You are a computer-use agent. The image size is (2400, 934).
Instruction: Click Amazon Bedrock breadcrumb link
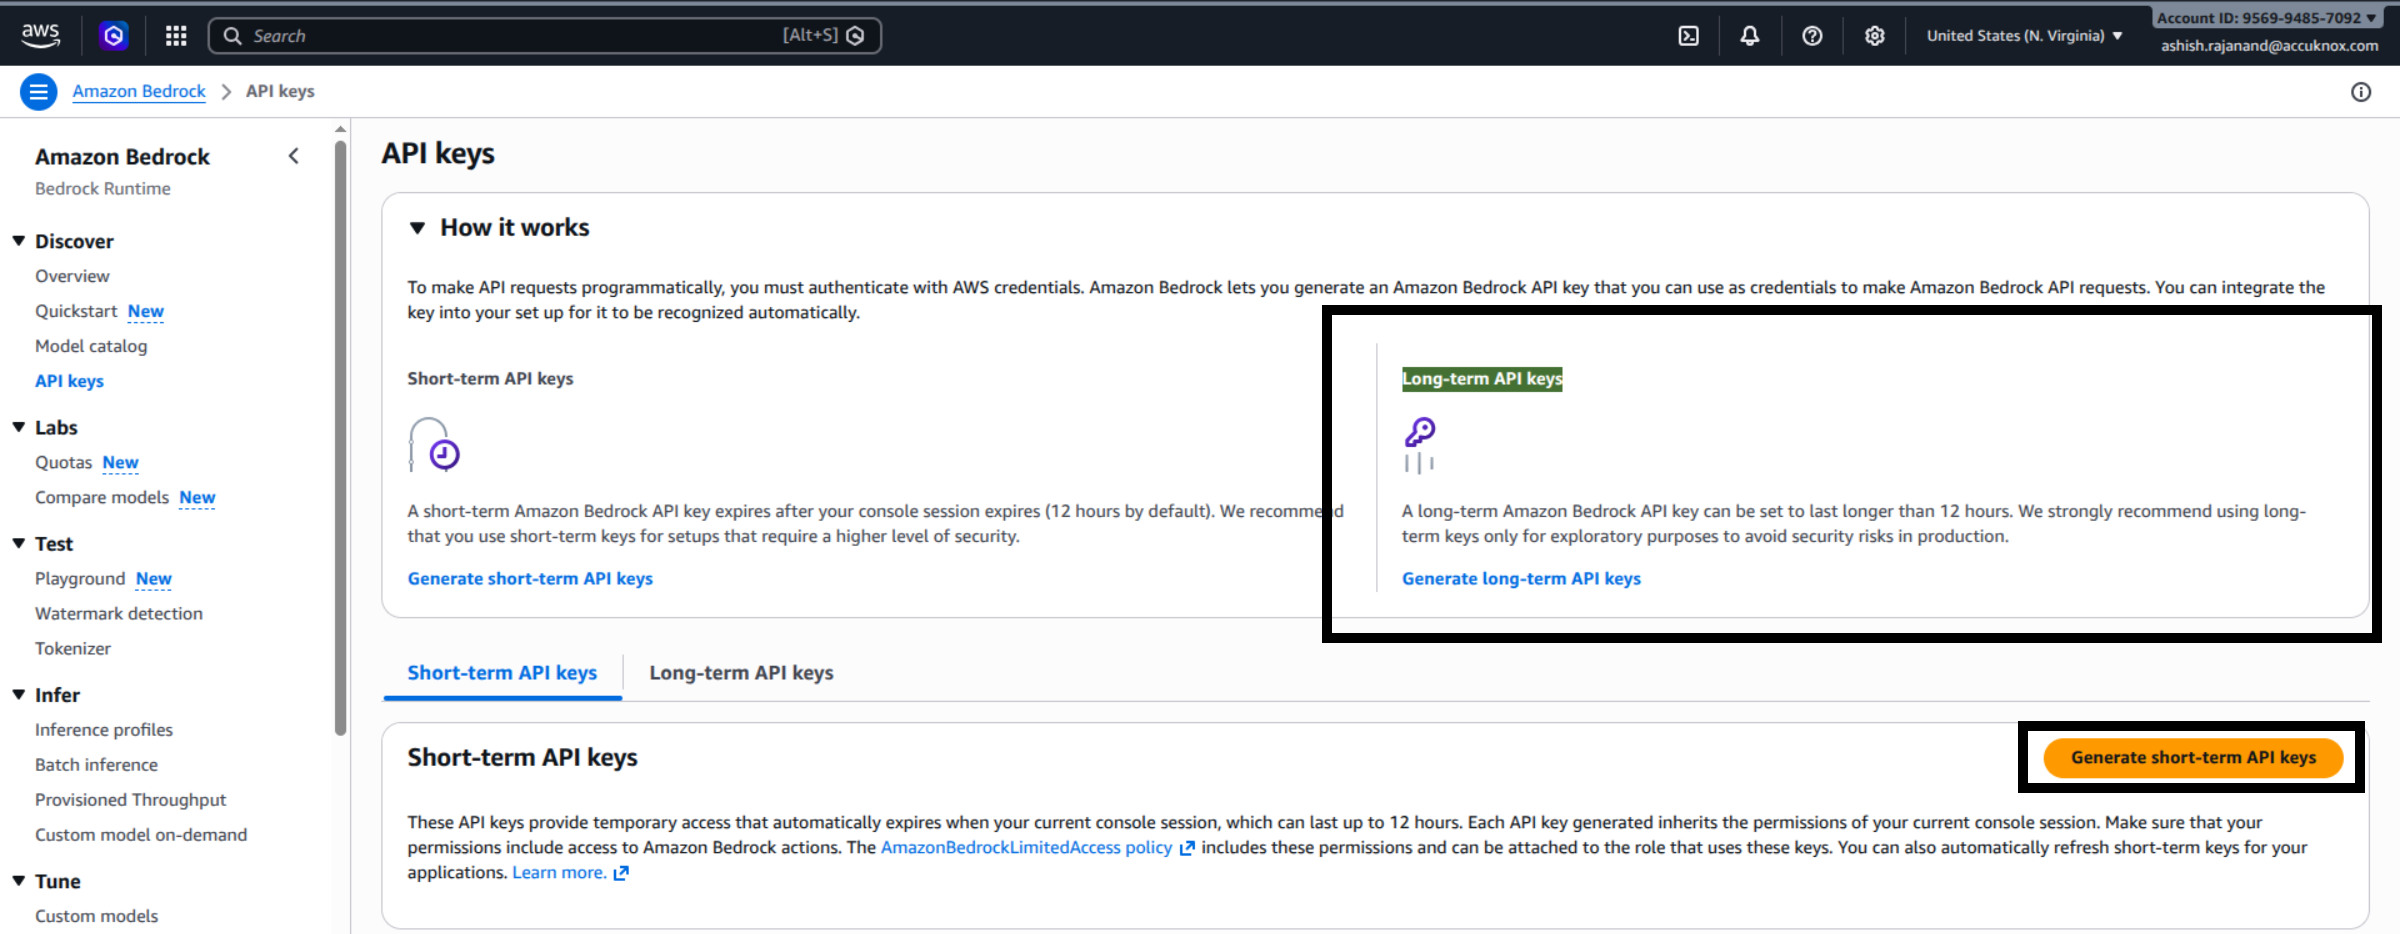[139, 91]
